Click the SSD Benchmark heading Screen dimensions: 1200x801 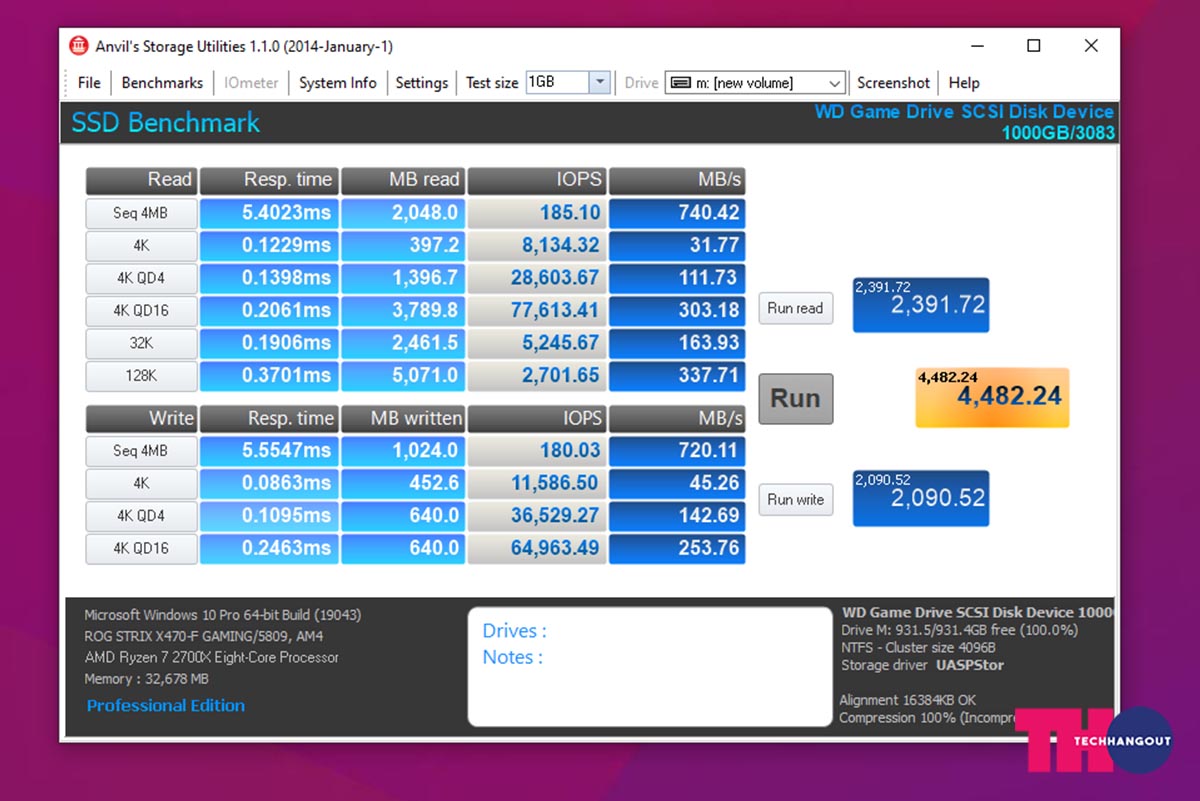click(165, 123)
